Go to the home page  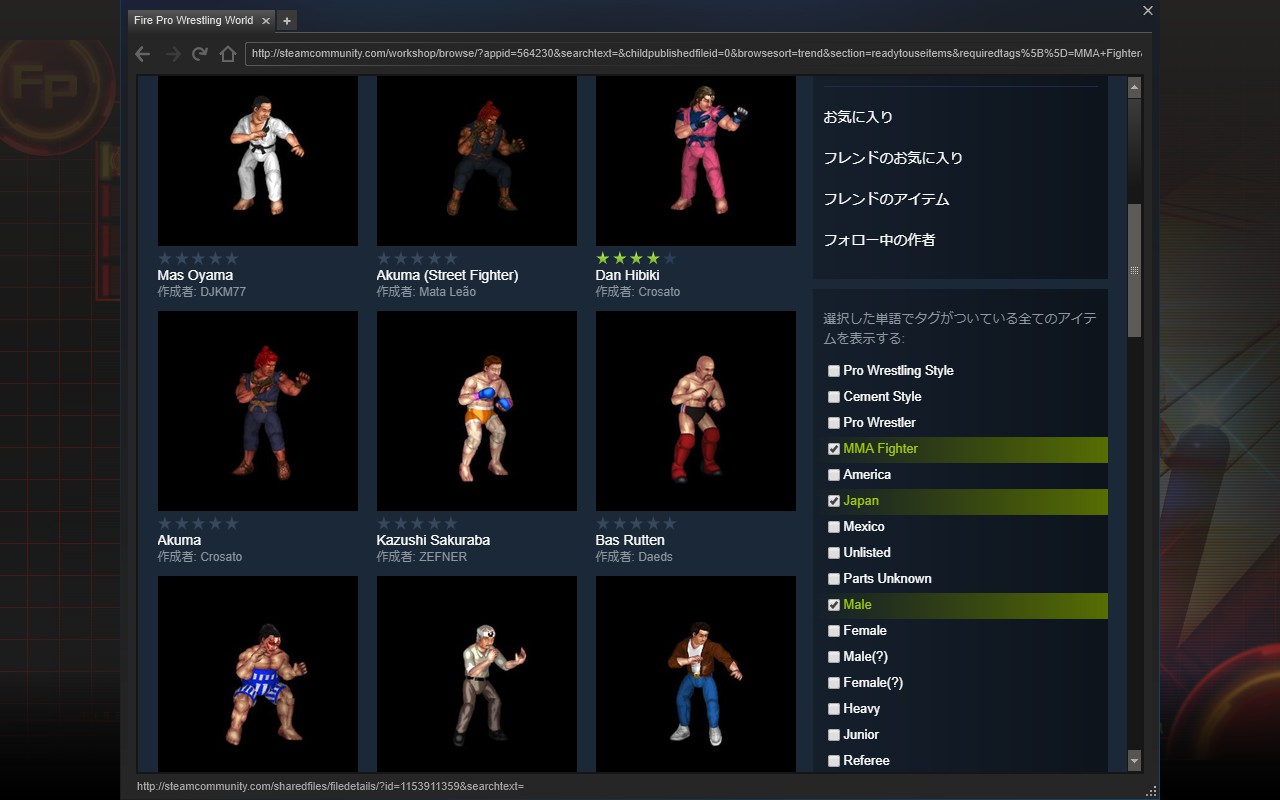(x=228, y=54)
